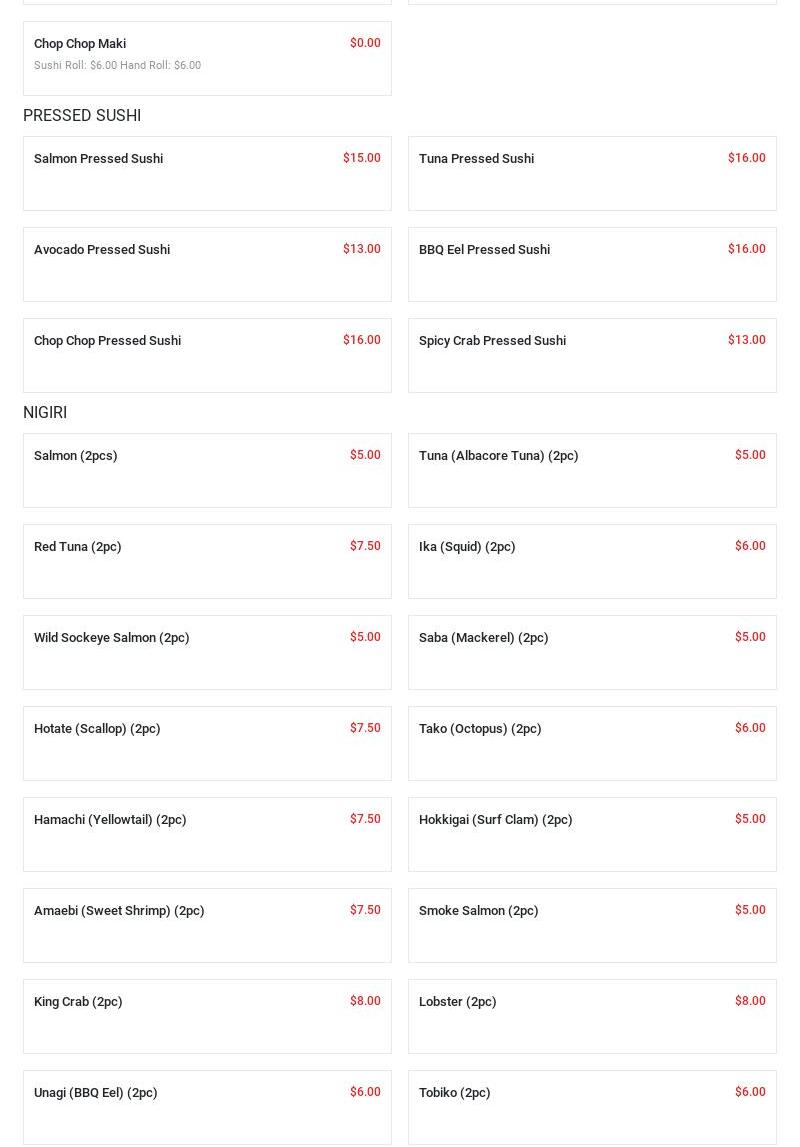Screen dimensions: 800x1147
Task: Select Ika (Squid) nigiri
Action: click(467, 547)
